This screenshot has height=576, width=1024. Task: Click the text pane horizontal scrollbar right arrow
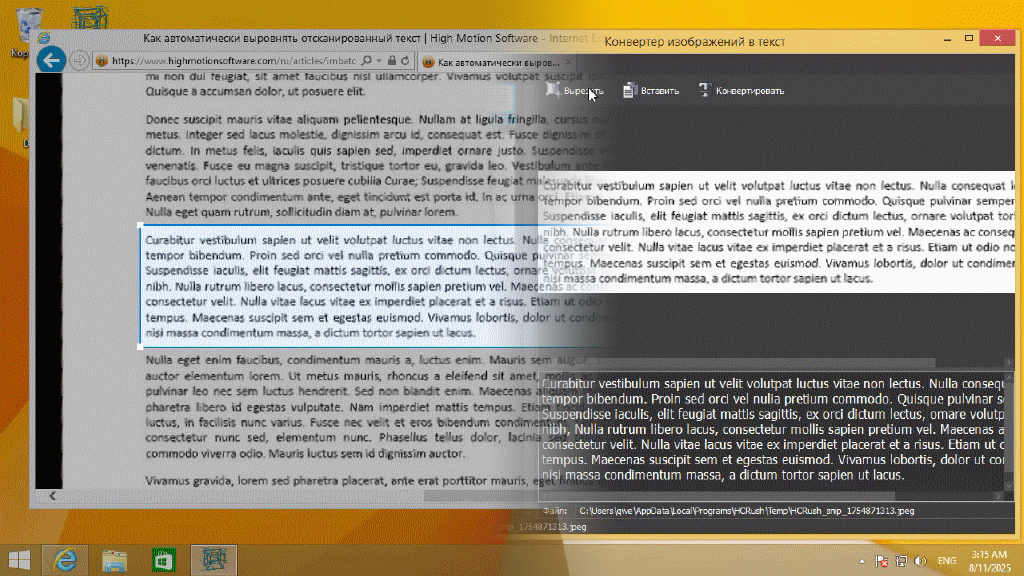coord(999,496)
